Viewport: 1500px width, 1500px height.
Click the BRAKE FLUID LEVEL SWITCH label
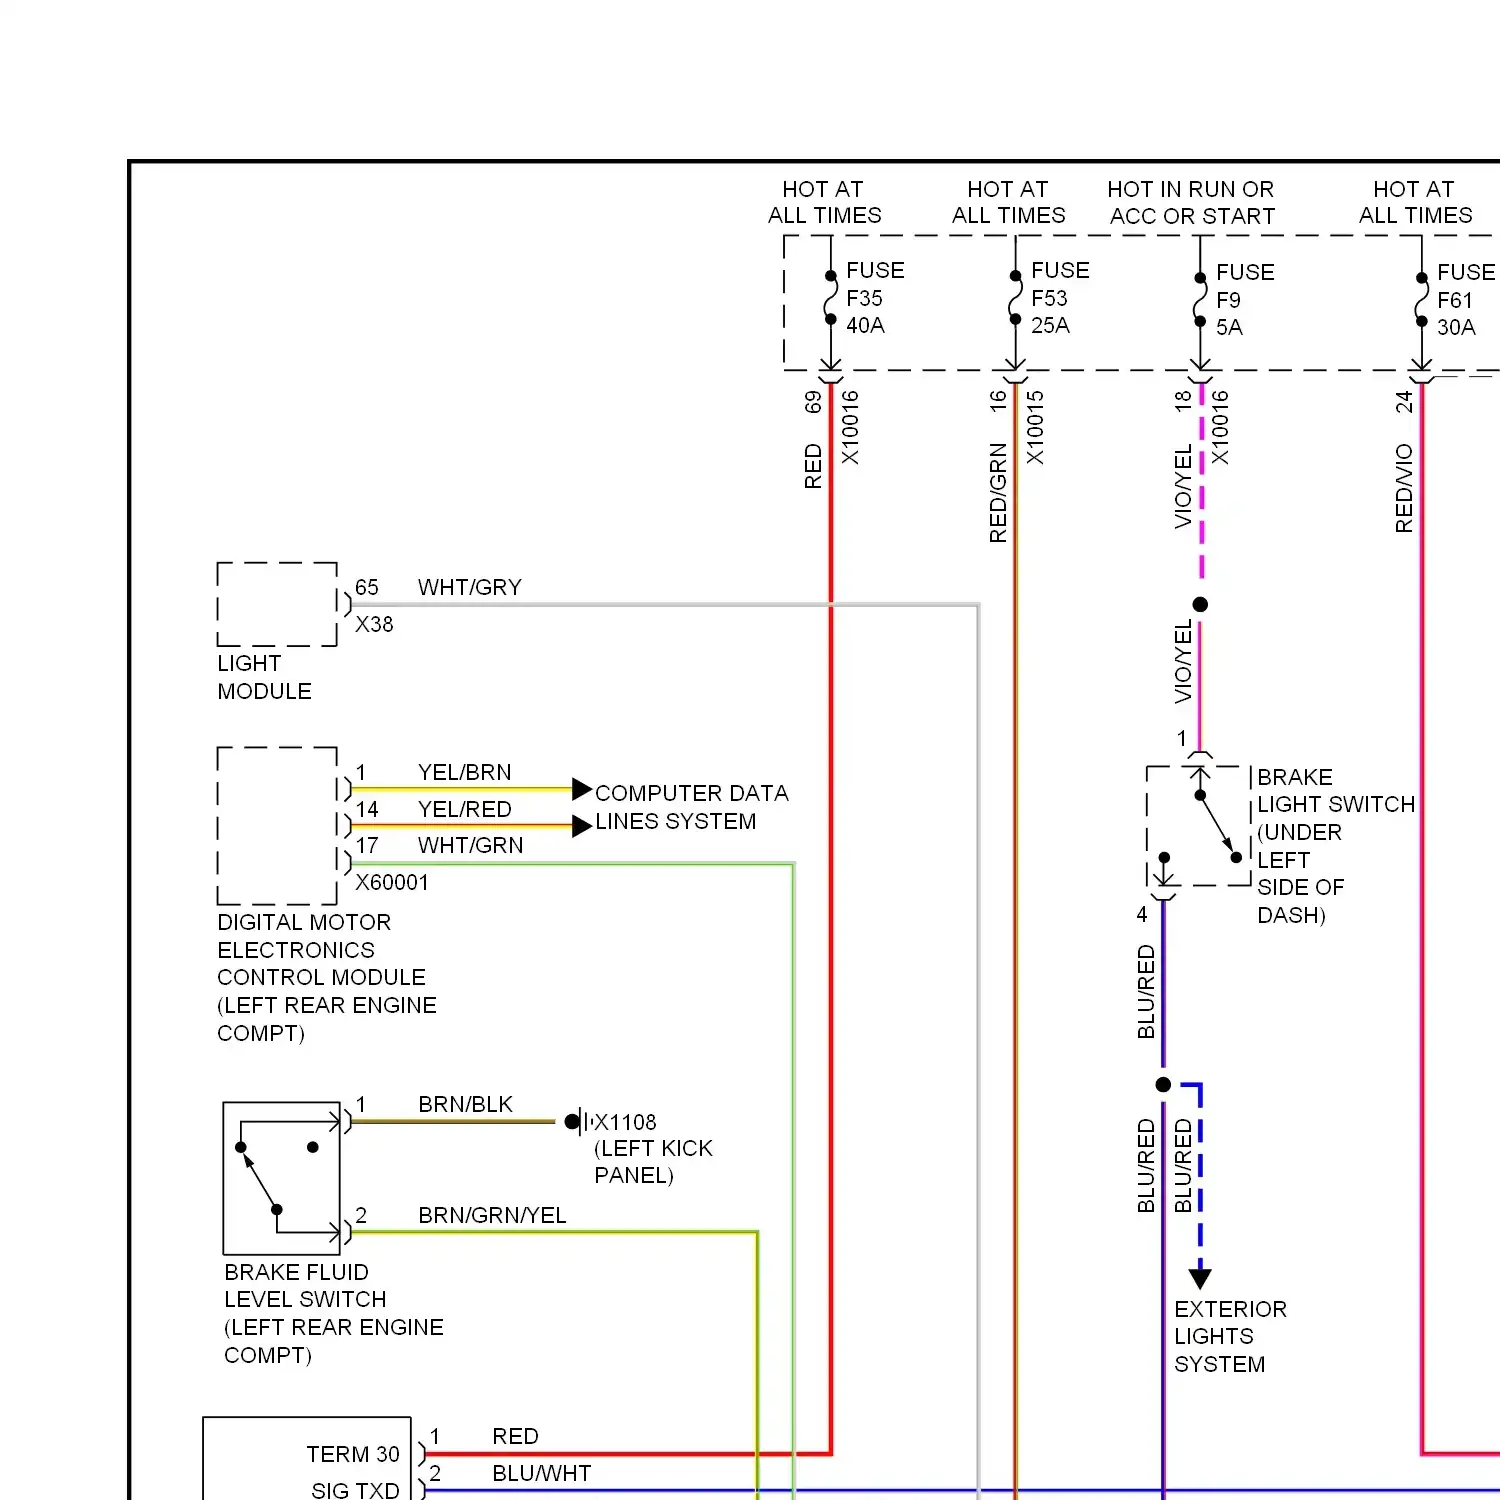click(333, 1313)
